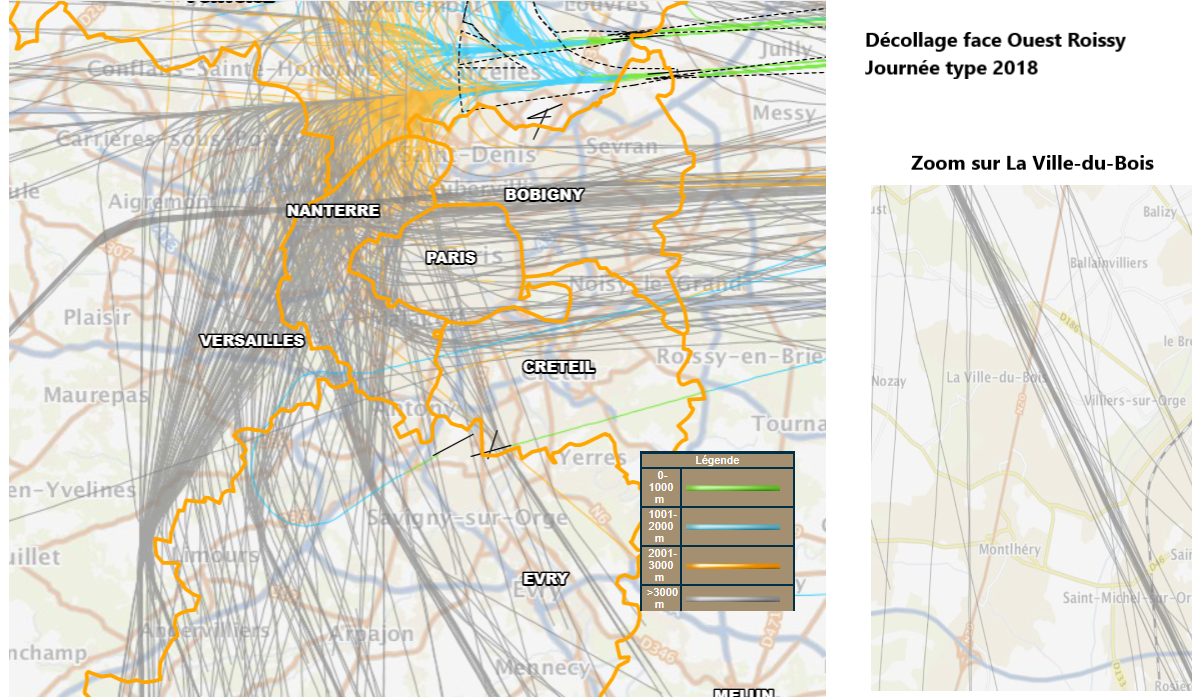
Task: Click the bold VERSAILLES map label
Action: [252, 341]
